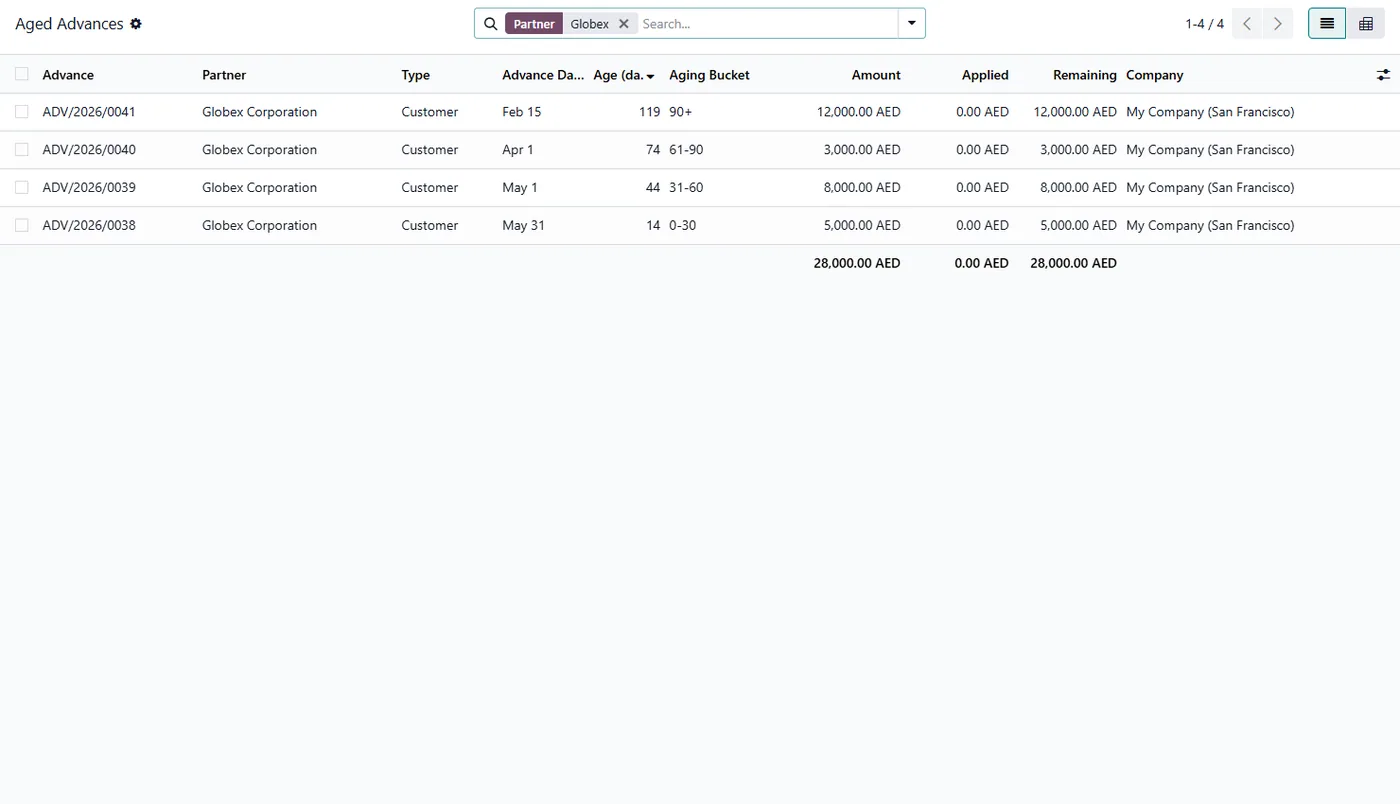Click the 0-30 aging bucket cell
1400x804 pixels.
[683, 225]
